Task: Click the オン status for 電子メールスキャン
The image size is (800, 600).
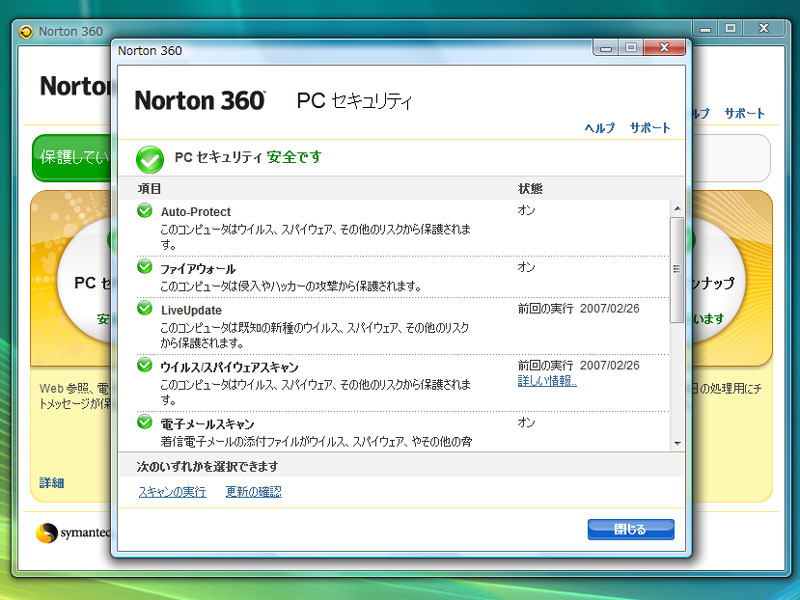Action: point(526,422)
